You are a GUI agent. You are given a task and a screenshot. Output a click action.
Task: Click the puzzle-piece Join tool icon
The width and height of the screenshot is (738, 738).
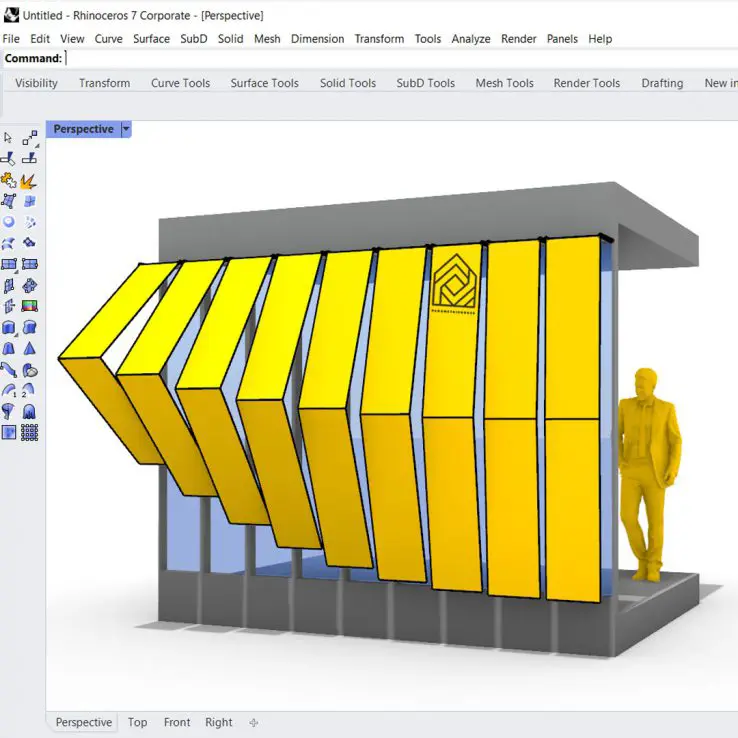(9, 180)
